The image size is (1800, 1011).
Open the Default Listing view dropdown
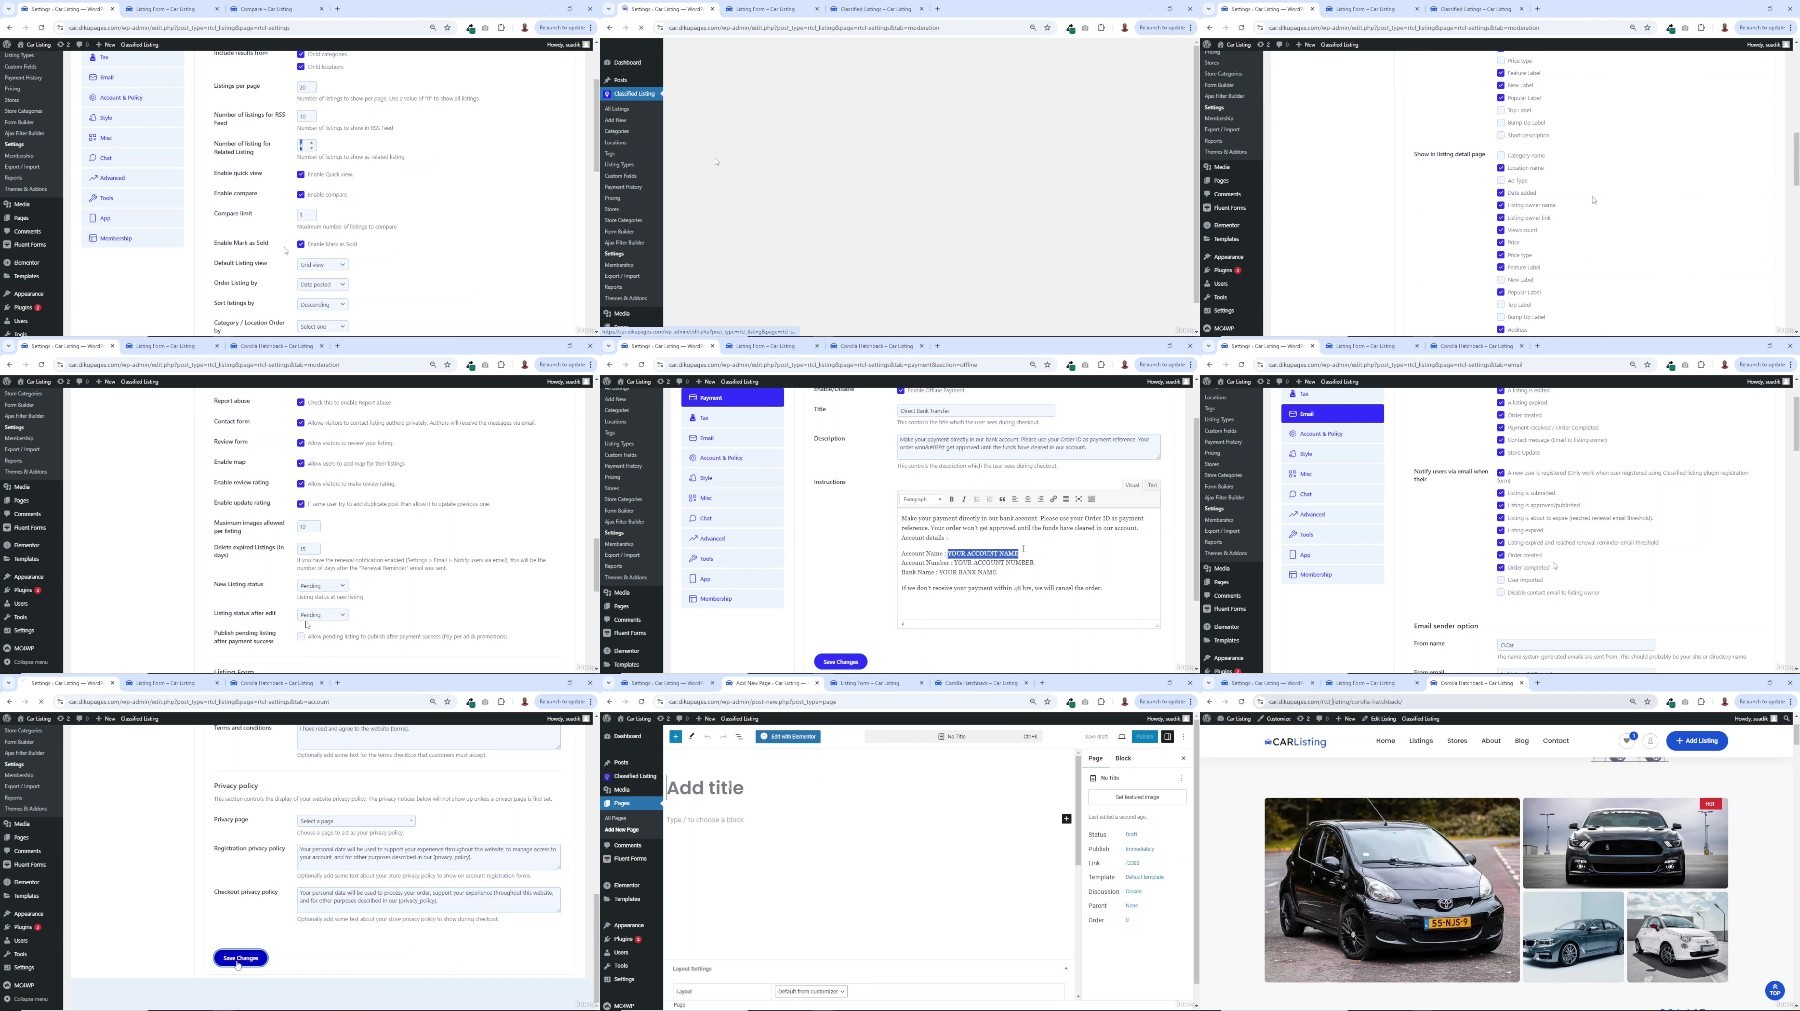[x=322, y=264]
